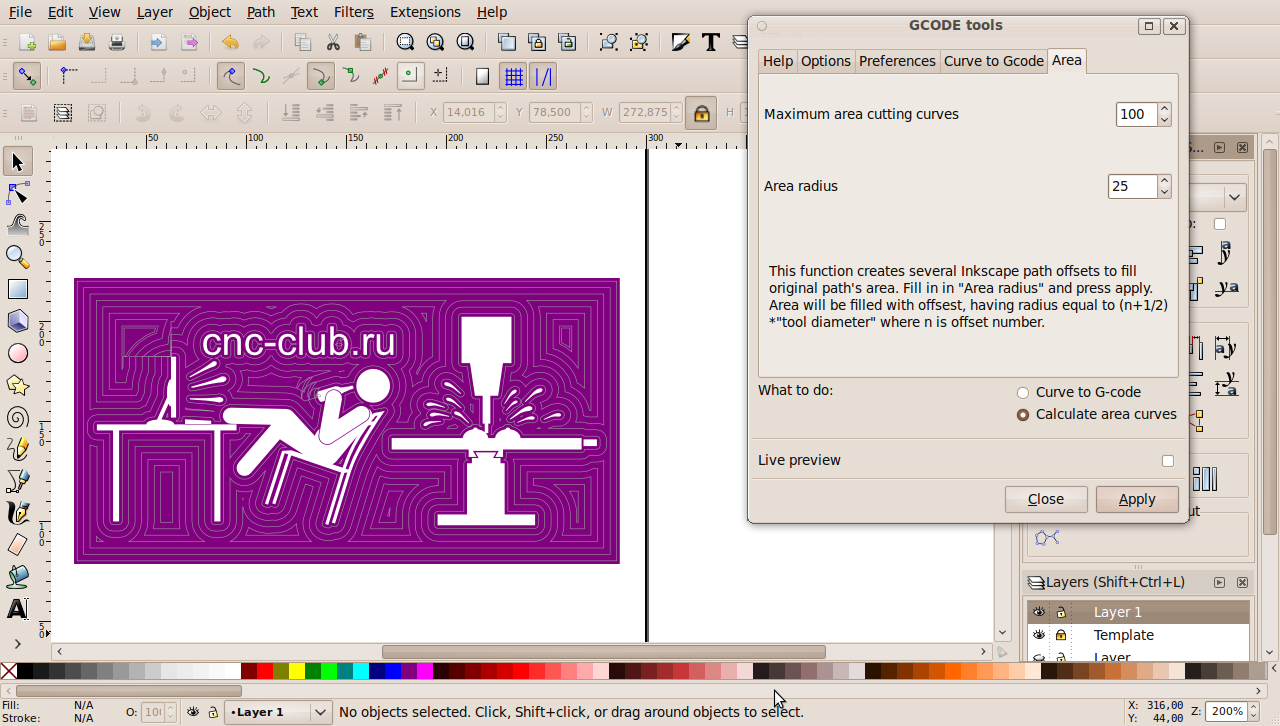Toggle the lock on Template layer
1280x726 pixels.
1061,635
